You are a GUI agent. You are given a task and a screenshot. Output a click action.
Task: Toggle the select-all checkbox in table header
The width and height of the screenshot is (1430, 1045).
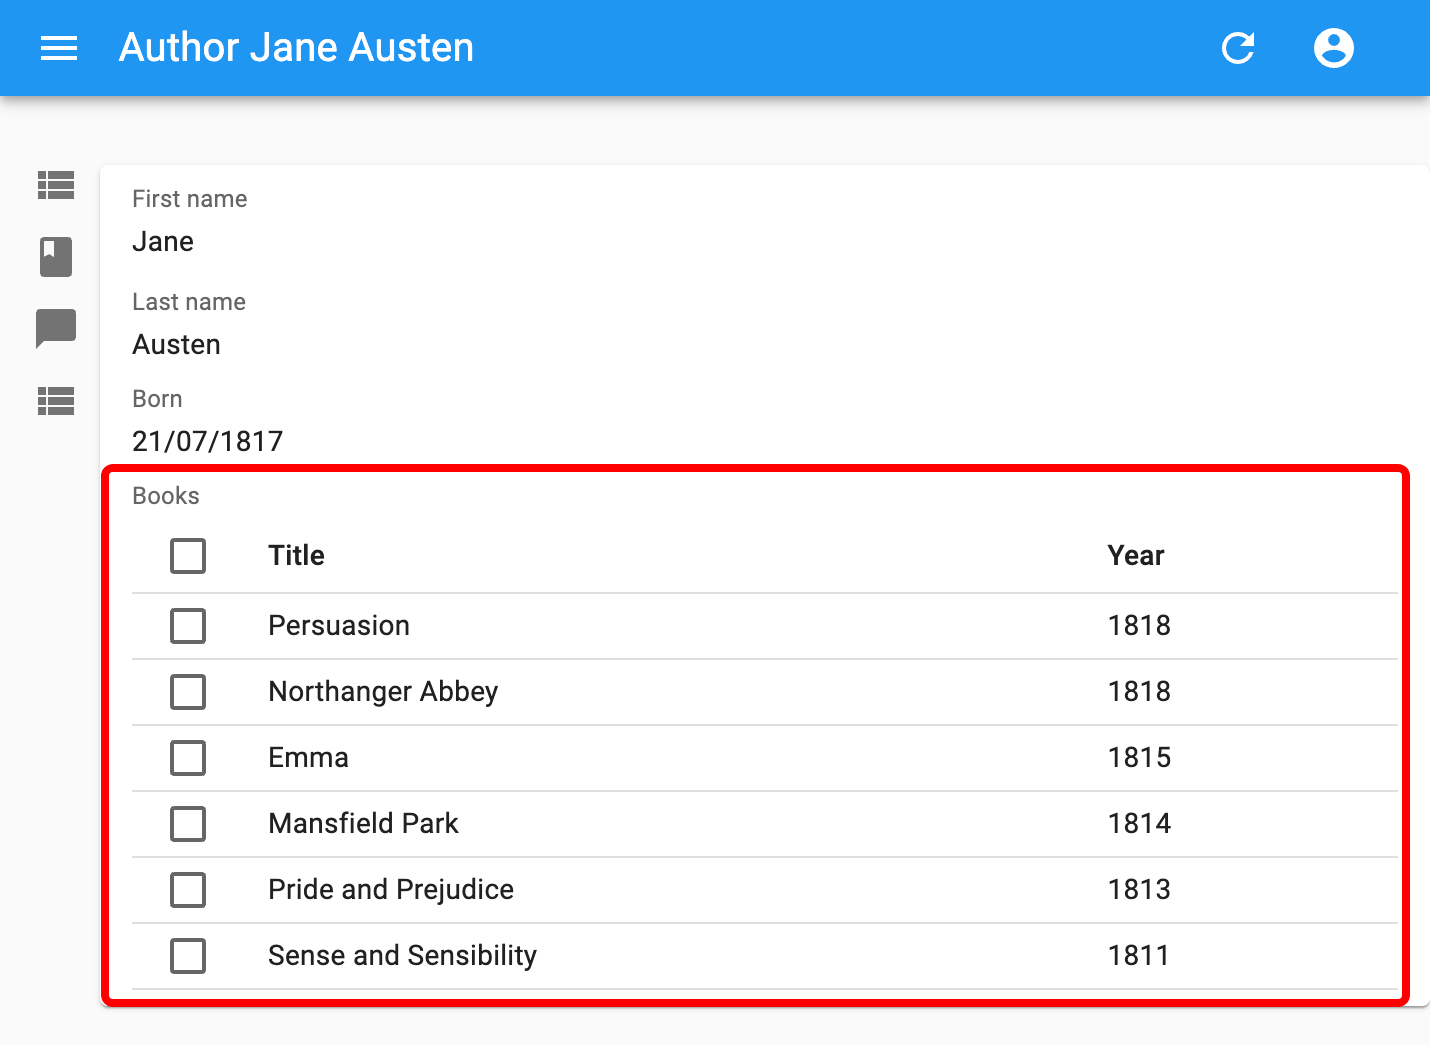(188, 556)
